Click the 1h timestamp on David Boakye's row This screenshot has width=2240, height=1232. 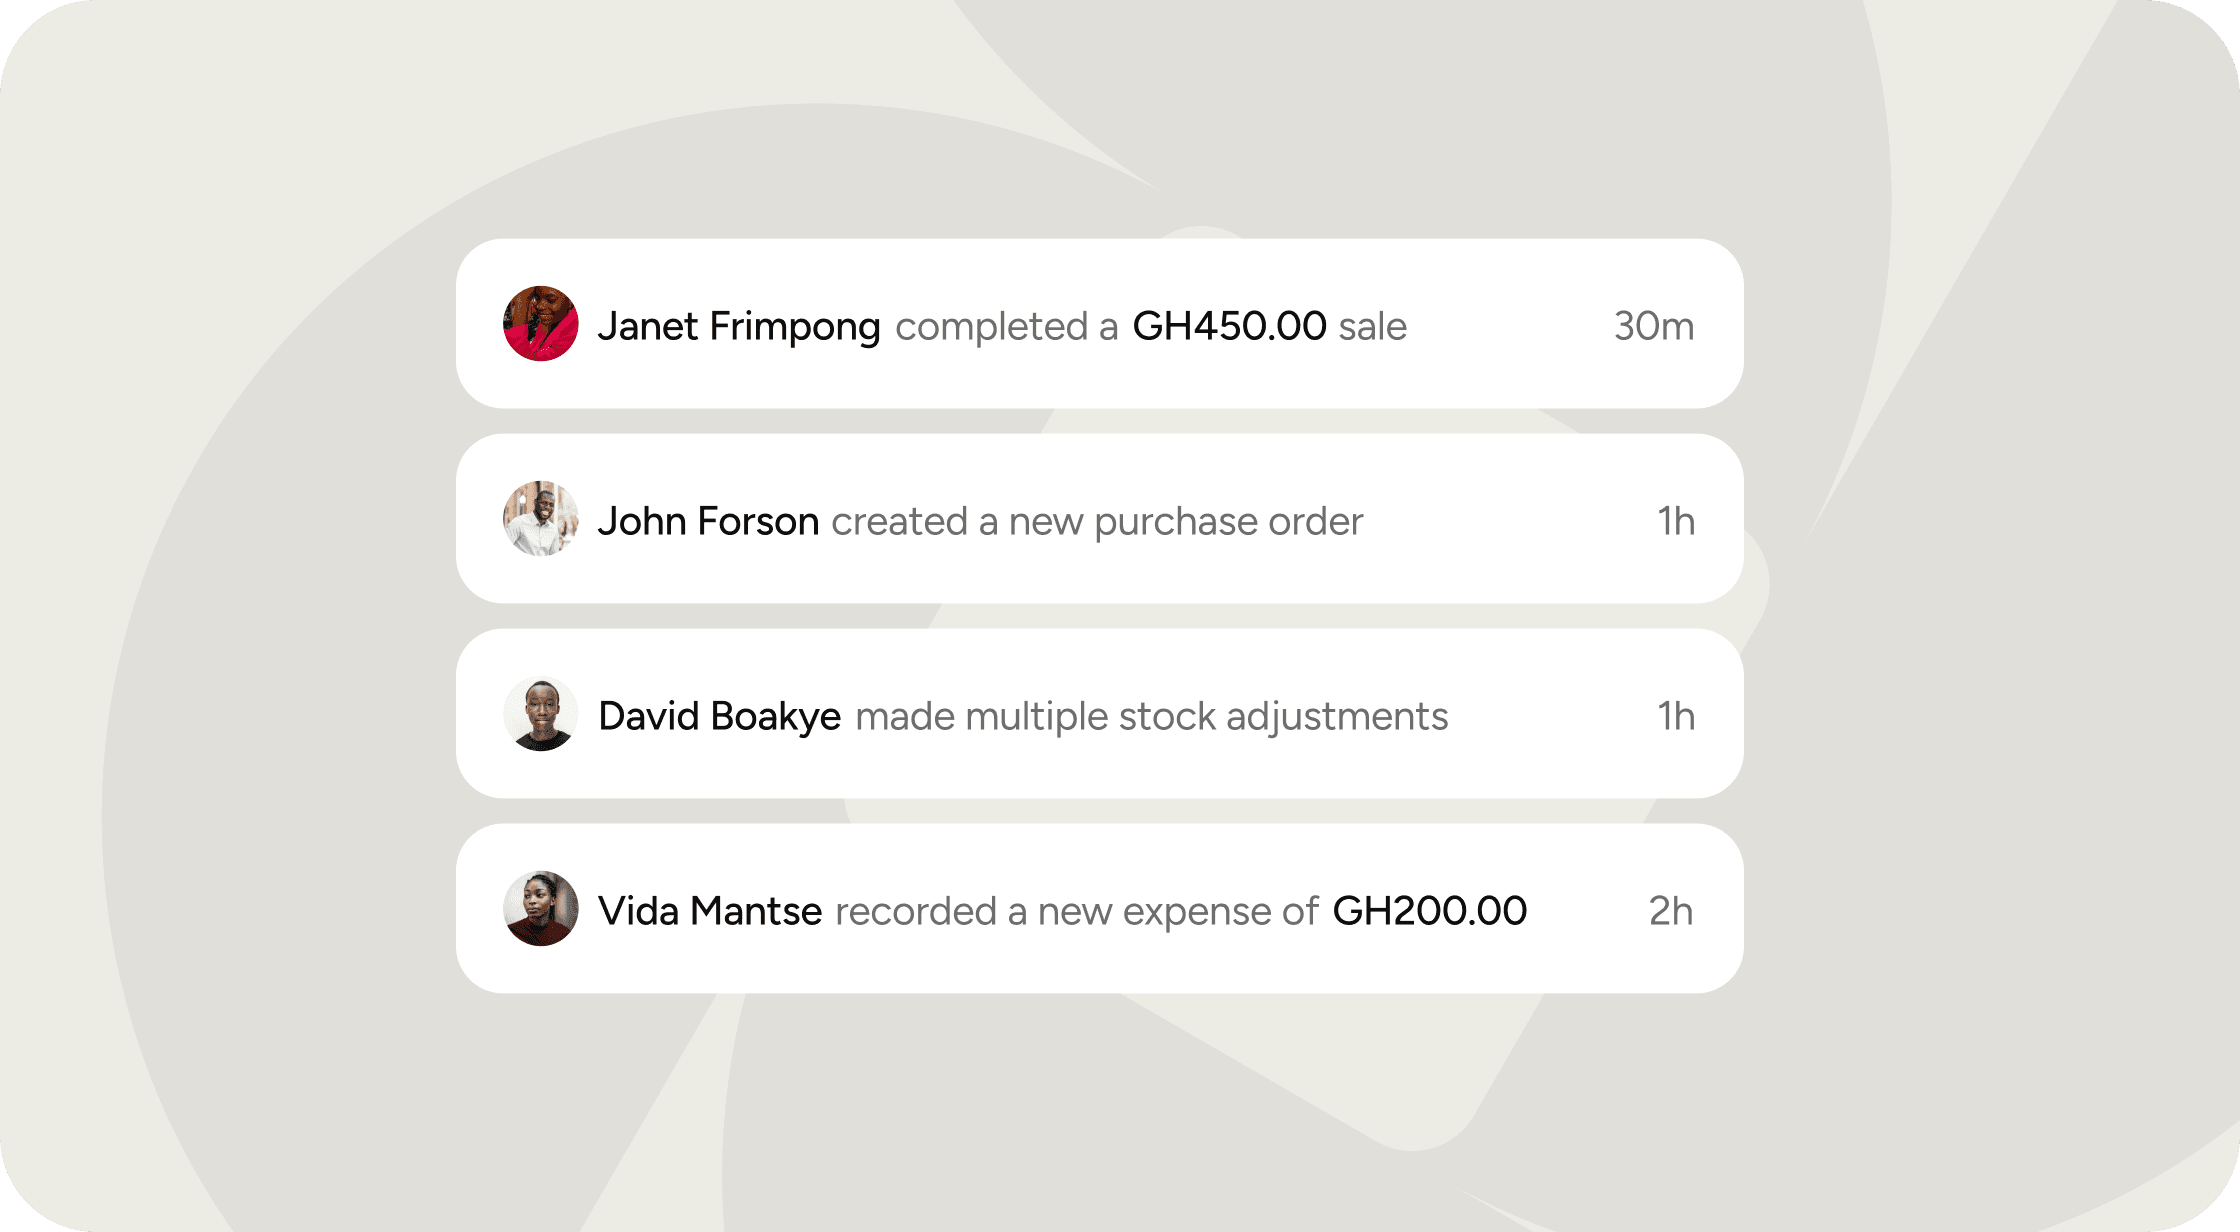click(1676, 716)
